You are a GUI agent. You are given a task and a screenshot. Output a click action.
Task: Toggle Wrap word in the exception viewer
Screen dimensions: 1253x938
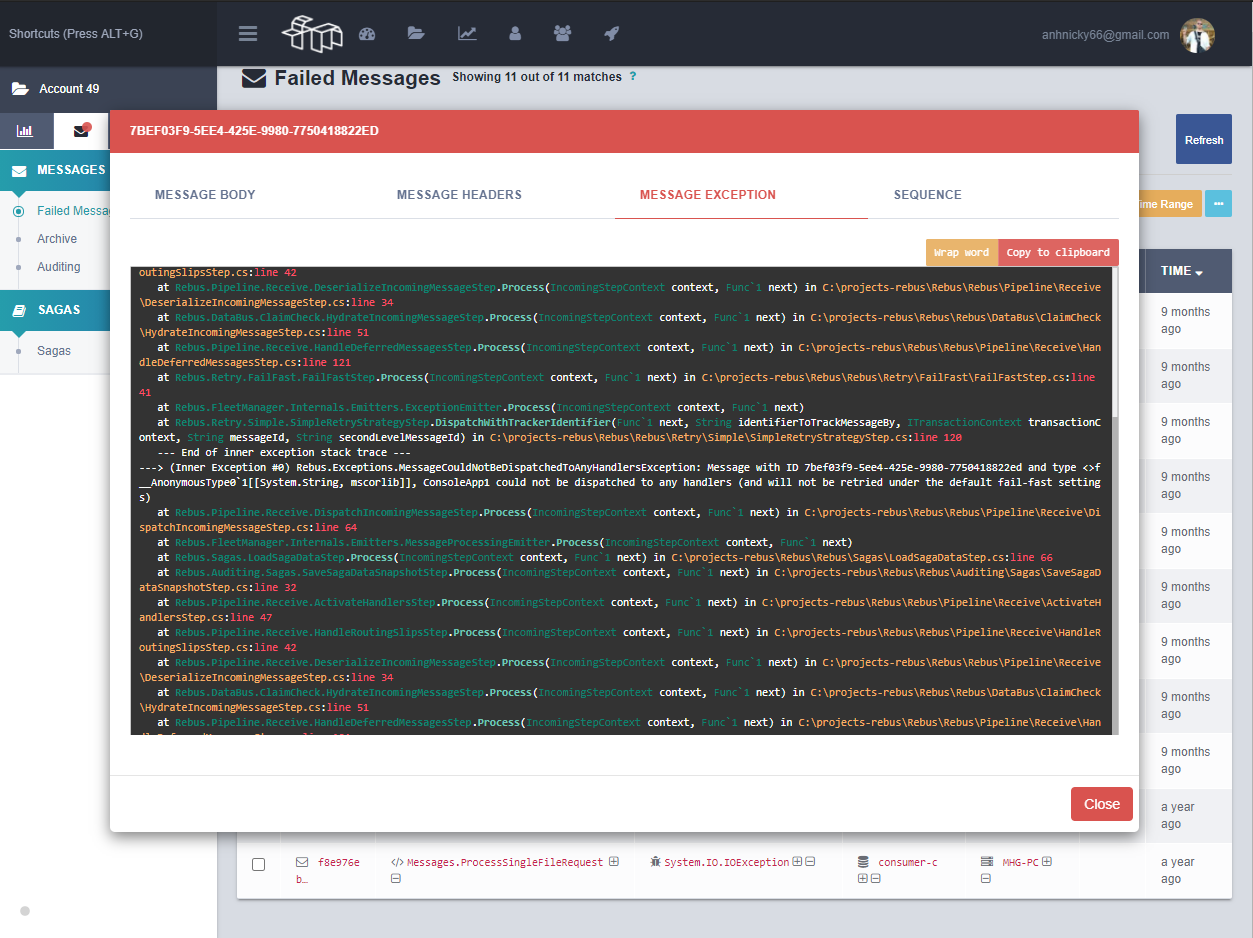(x=960, y=252)
